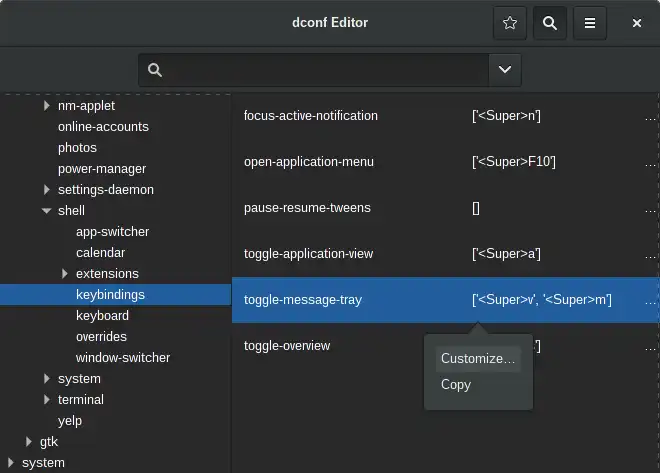This screenshot has width=660, height=473.
Task: Click the ['<Super>n'] value
Action: point(506,116)
